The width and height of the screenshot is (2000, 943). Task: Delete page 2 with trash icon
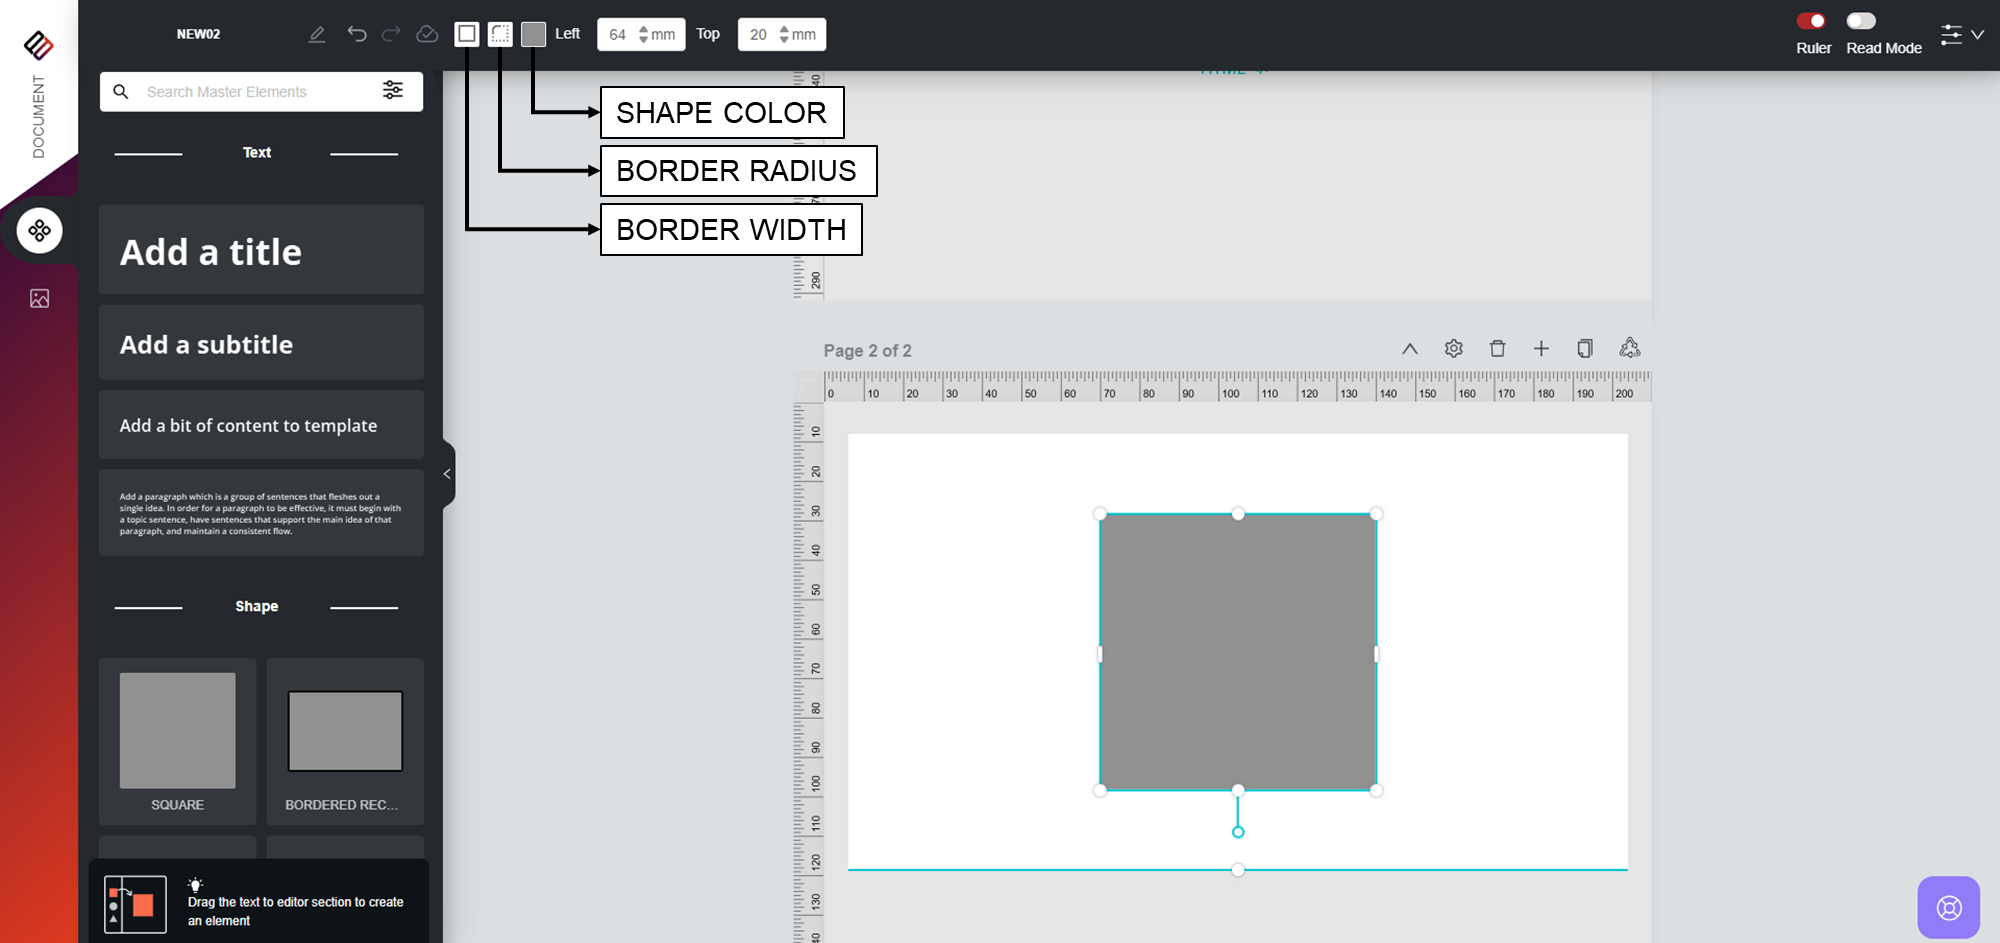click(1497, 349)
